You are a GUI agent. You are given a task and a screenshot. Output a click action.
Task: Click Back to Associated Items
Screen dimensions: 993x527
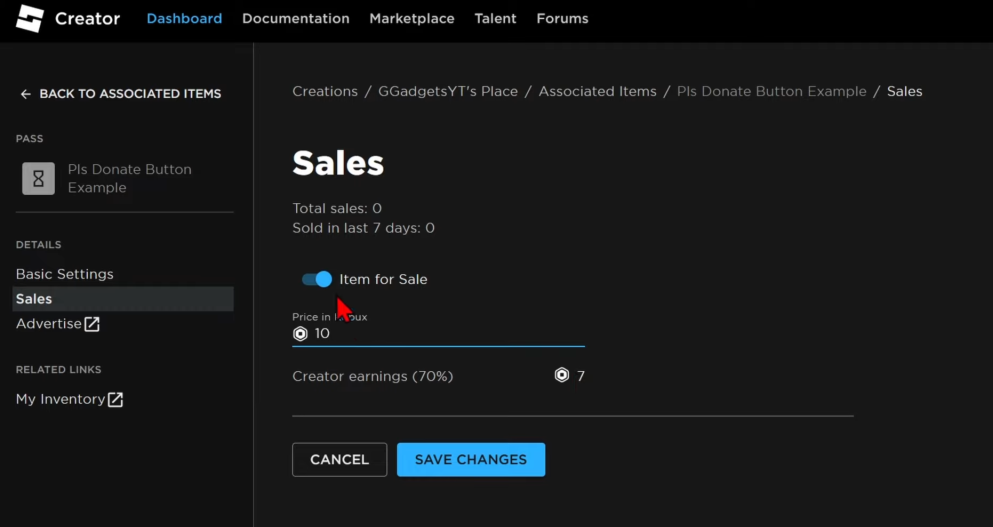coord(121,94)
